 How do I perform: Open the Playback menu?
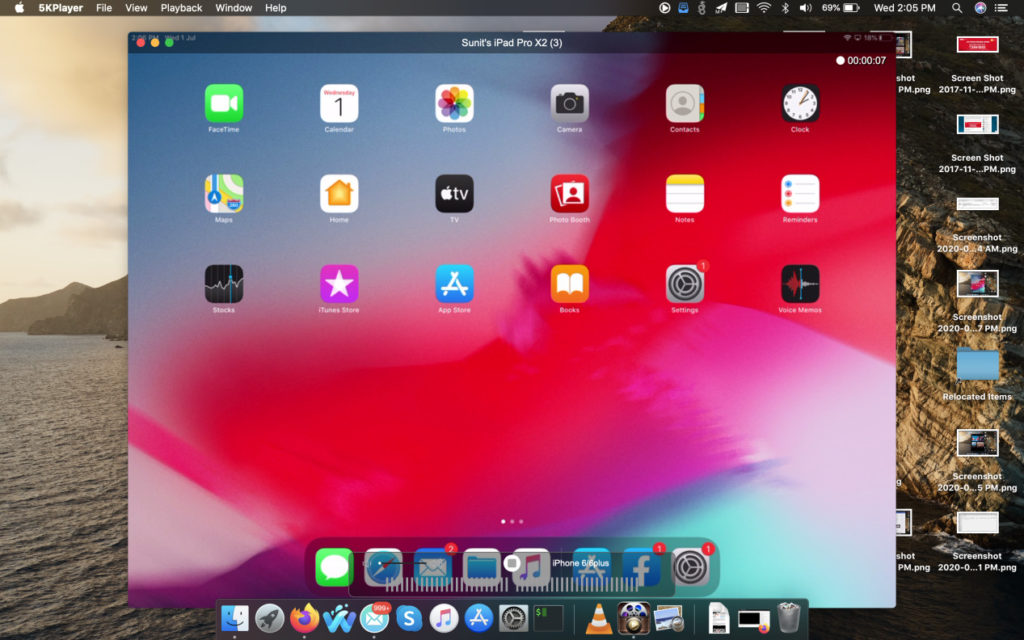pyautogui.click(x=182, y=8)
